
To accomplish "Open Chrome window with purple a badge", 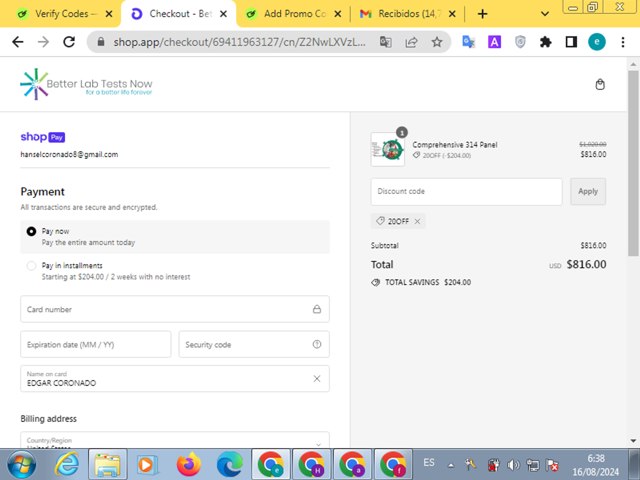I will click(x=352, y=464).
